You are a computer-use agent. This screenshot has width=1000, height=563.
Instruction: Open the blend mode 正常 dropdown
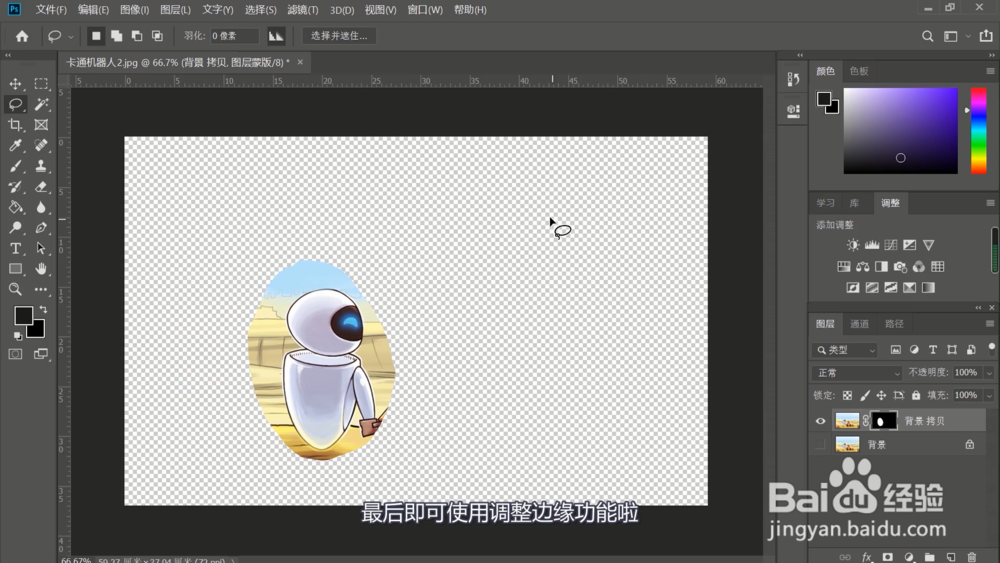(x=858, y=373)
